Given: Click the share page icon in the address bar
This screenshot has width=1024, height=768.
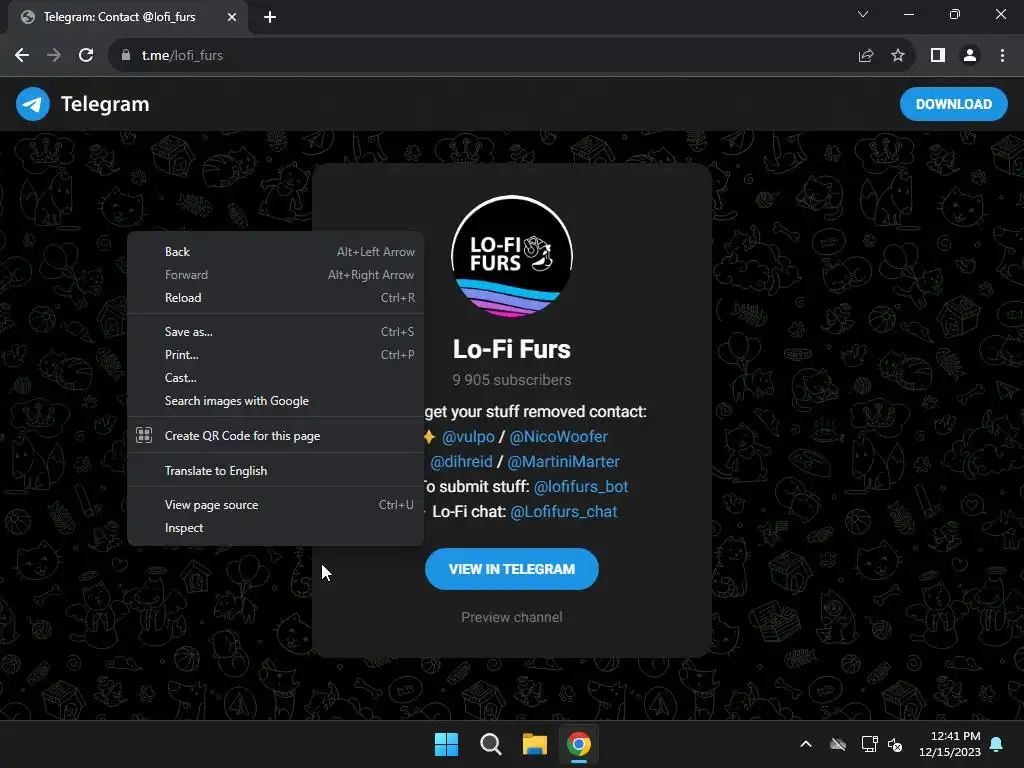Looking at the screenshot, I should pos(866,56).
